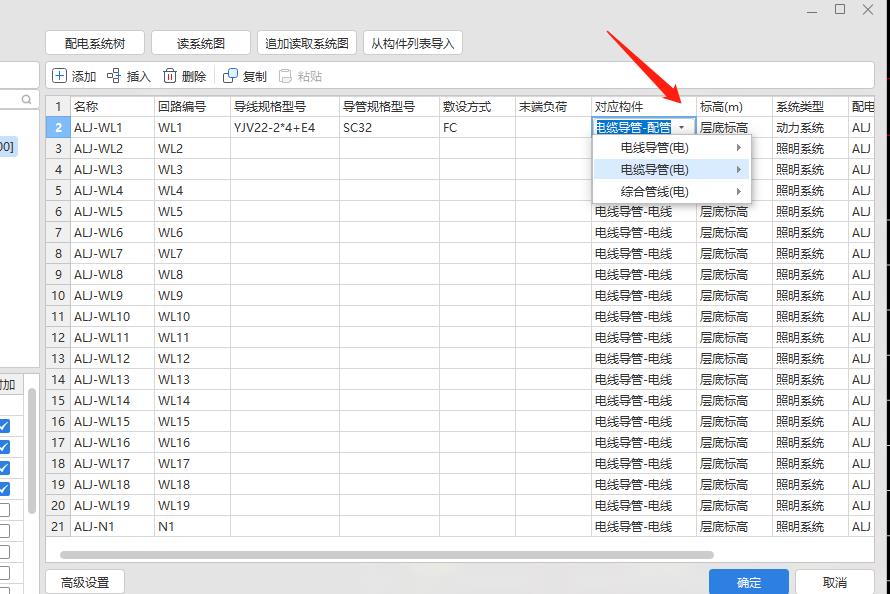Click the 删除 trash icon
890x594 pixels.
170,76
